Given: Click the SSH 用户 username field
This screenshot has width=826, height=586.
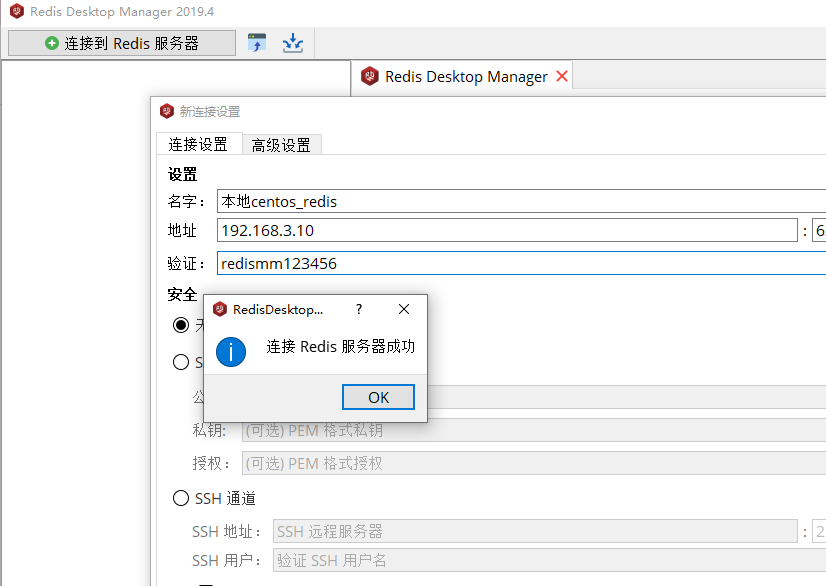Looking at the screenshot, I should pyautogui.click(x=549, y=560).
